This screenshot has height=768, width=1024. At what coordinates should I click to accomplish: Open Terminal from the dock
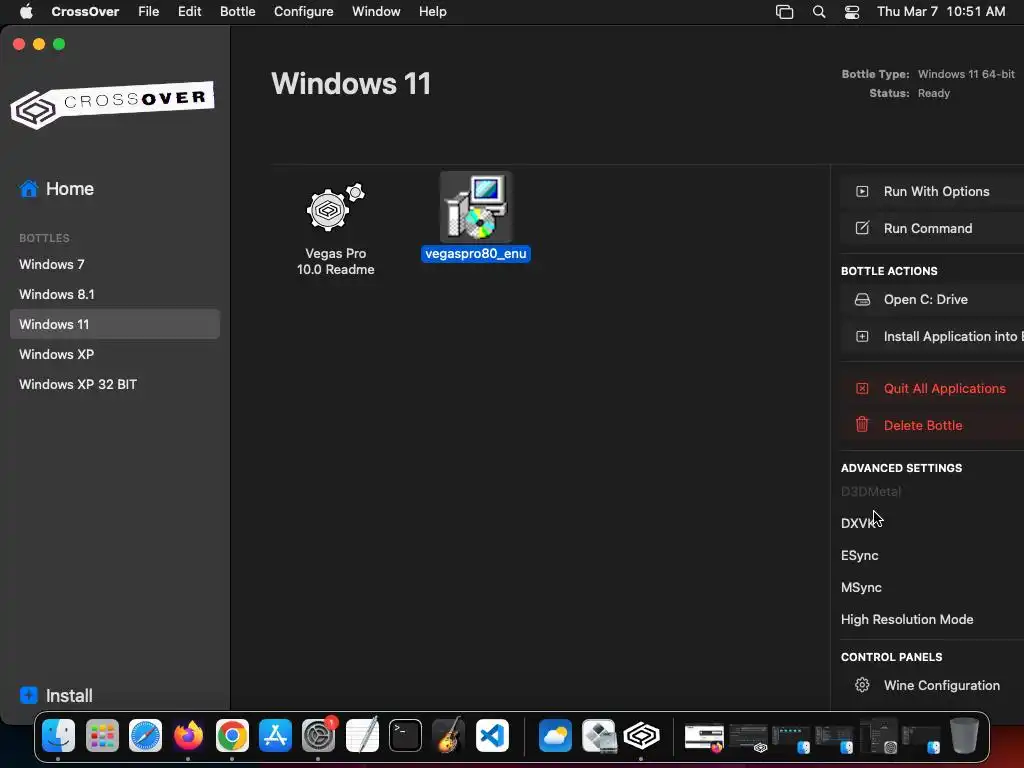pyautogui.click(x=405, y=736)
